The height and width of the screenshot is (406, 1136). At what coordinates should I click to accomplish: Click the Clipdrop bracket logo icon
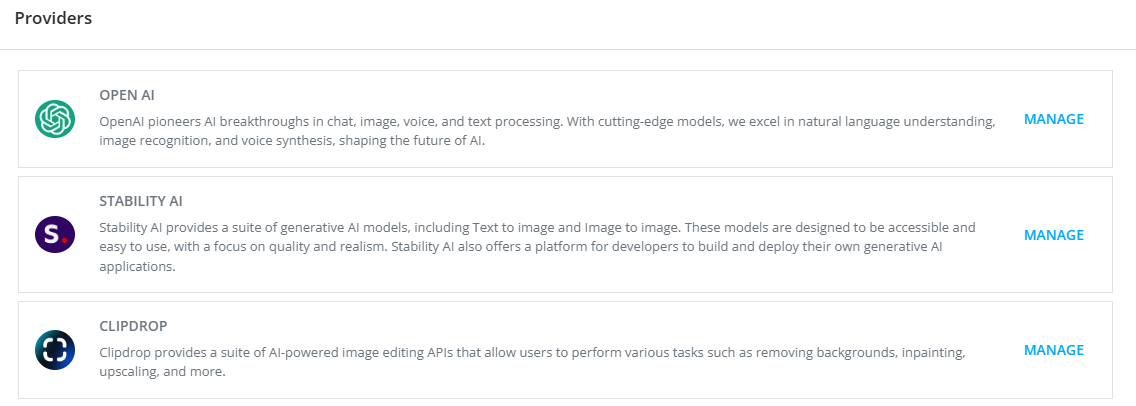point(55,350)
